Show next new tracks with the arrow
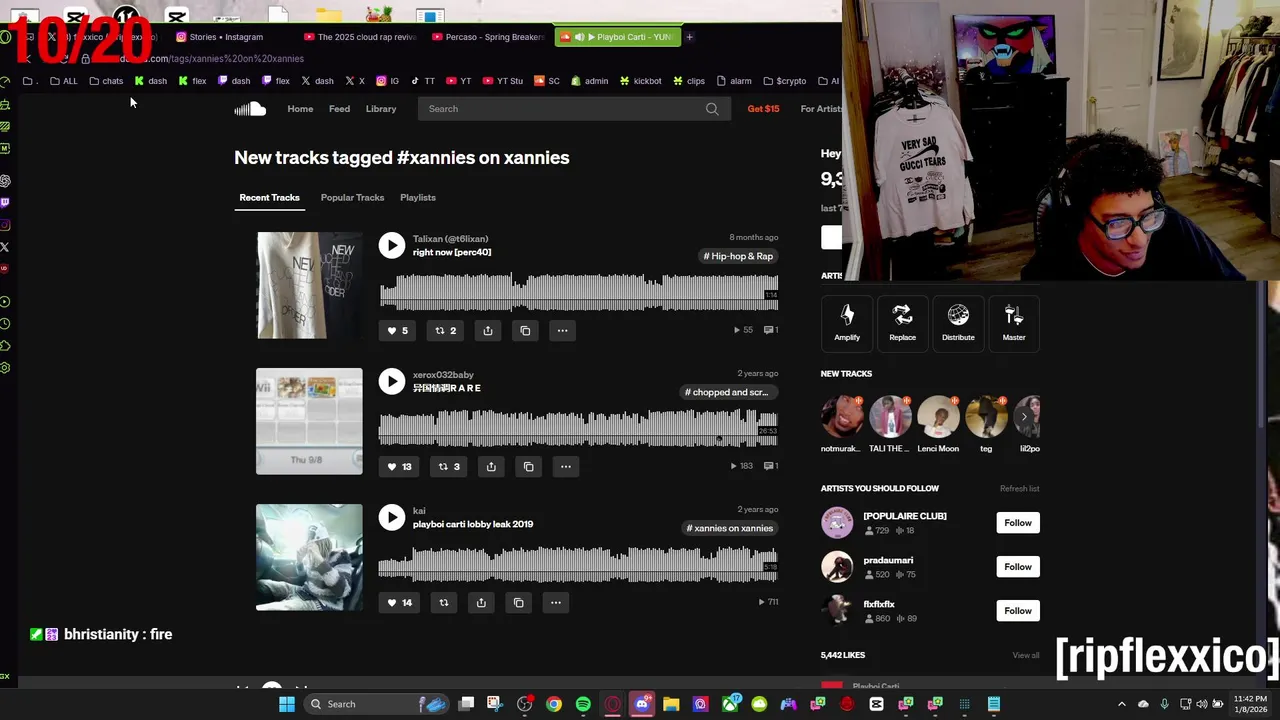 tap(1025, 417)
